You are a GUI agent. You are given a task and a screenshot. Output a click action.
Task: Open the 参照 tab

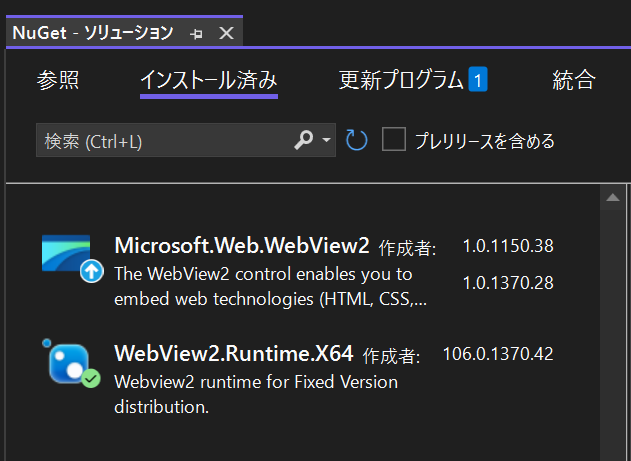58,80
